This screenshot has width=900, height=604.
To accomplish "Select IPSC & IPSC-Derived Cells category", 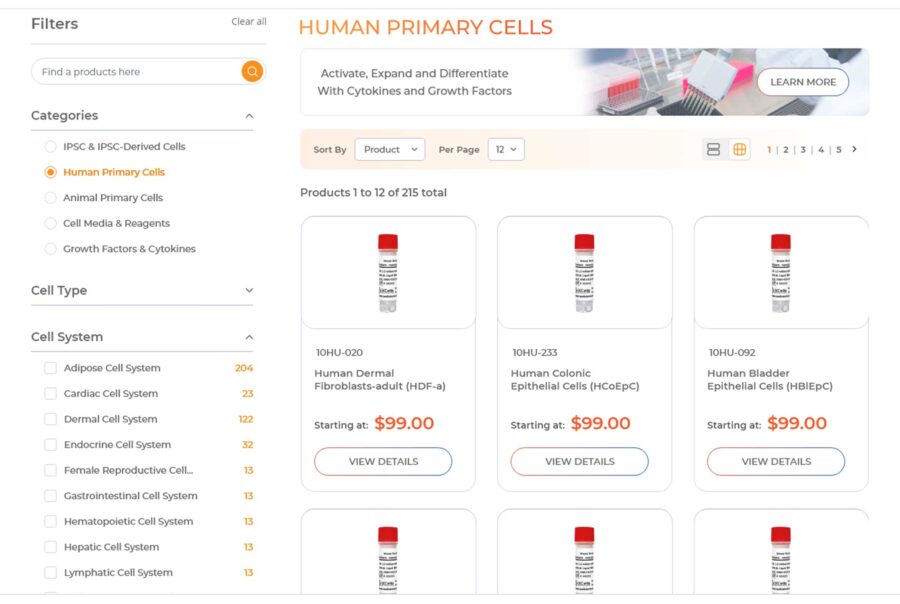I will pyautogui.click(x=51, y=146).
